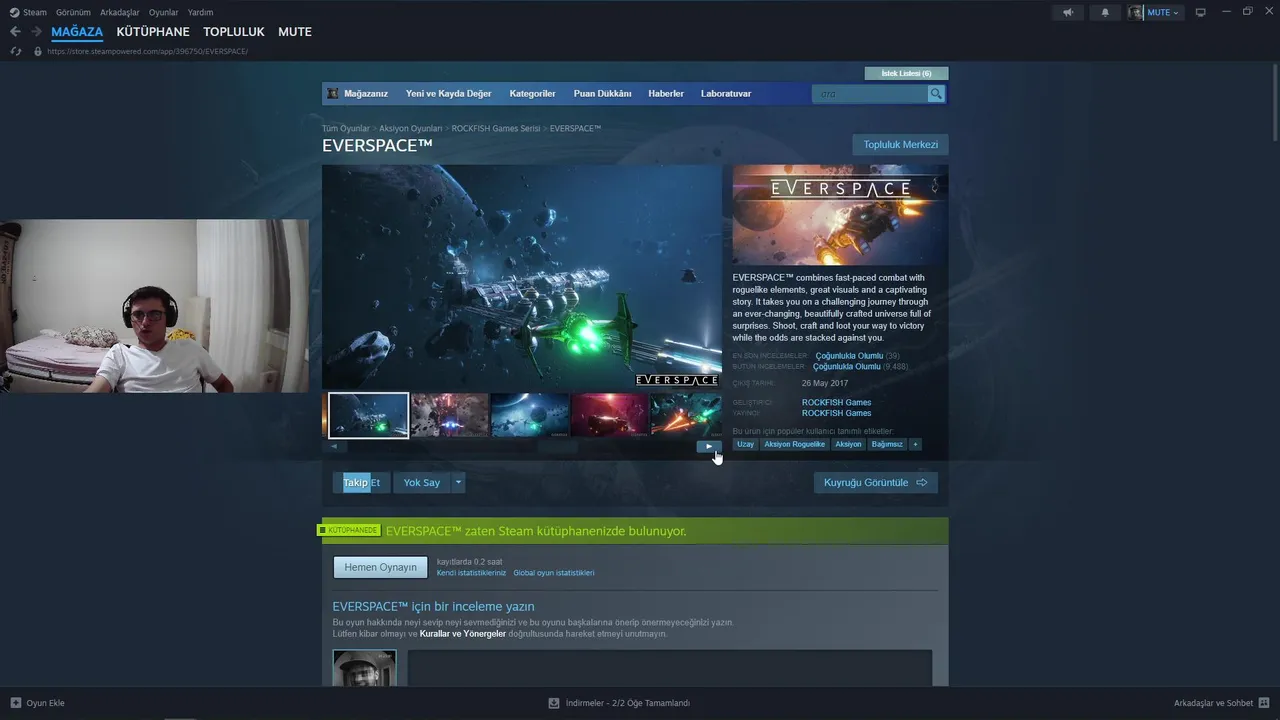
Task: Open the Oyunlar menu
Action: click(164, 12)
